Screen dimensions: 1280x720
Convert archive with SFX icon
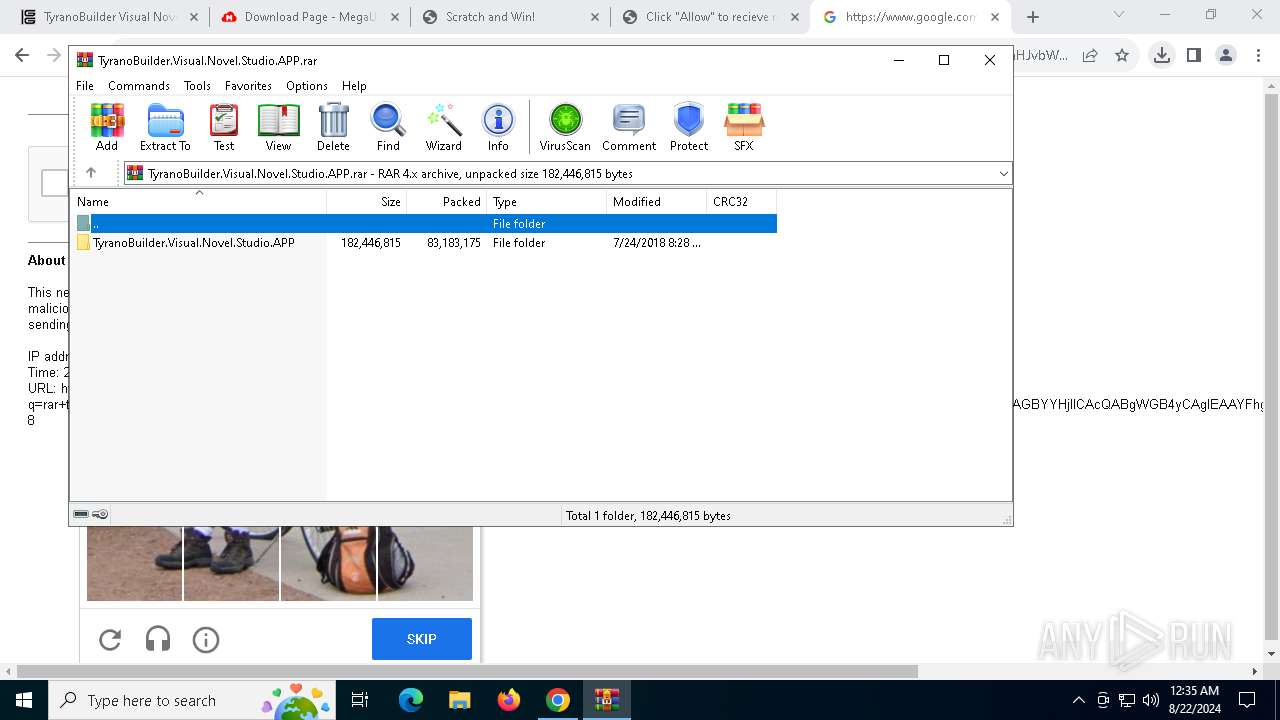click(x=744, y=127)
